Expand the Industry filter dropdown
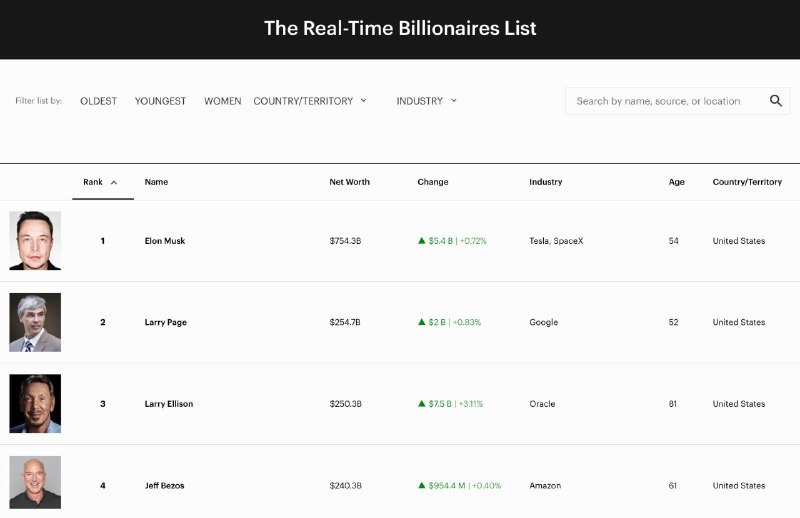Screen dimensions: 800x518 tap(426, 101)
